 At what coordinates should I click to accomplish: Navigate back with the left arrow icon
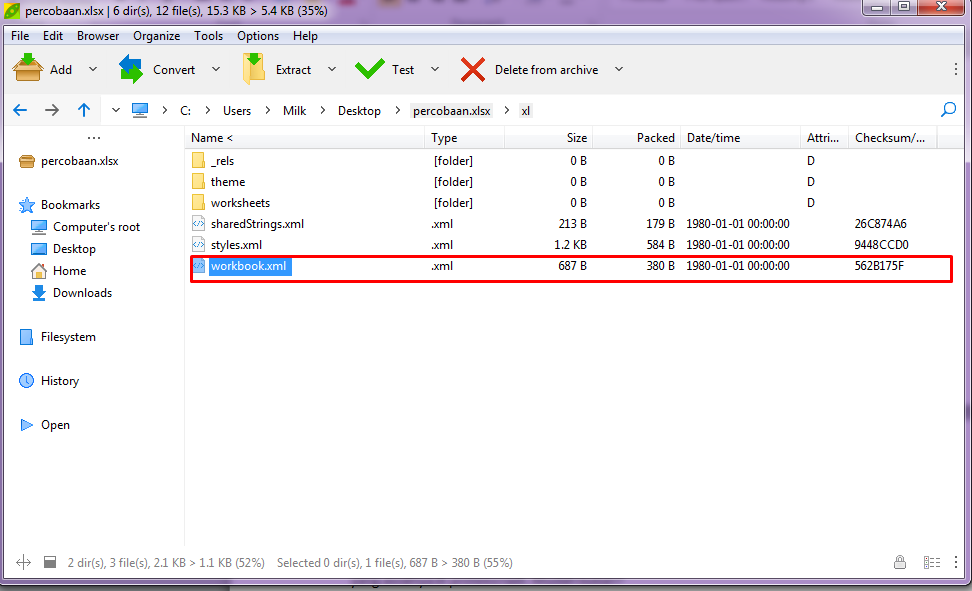coord(19,110)
